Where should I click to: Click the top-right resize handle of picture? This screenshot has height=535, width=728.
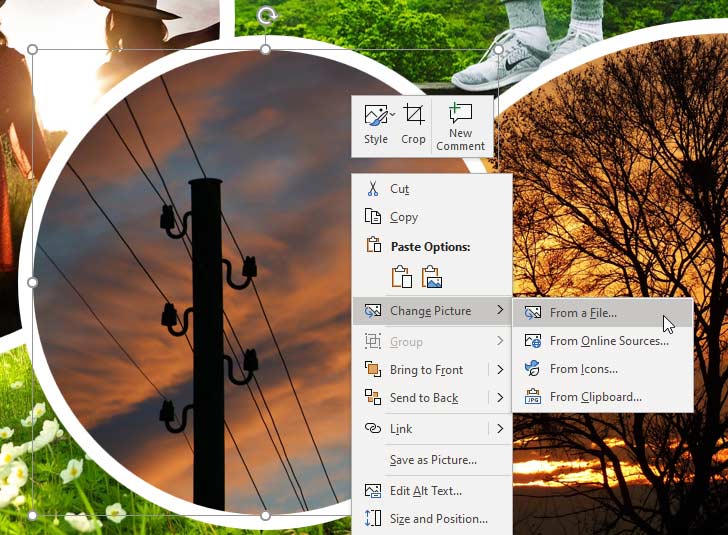[499, 49]
